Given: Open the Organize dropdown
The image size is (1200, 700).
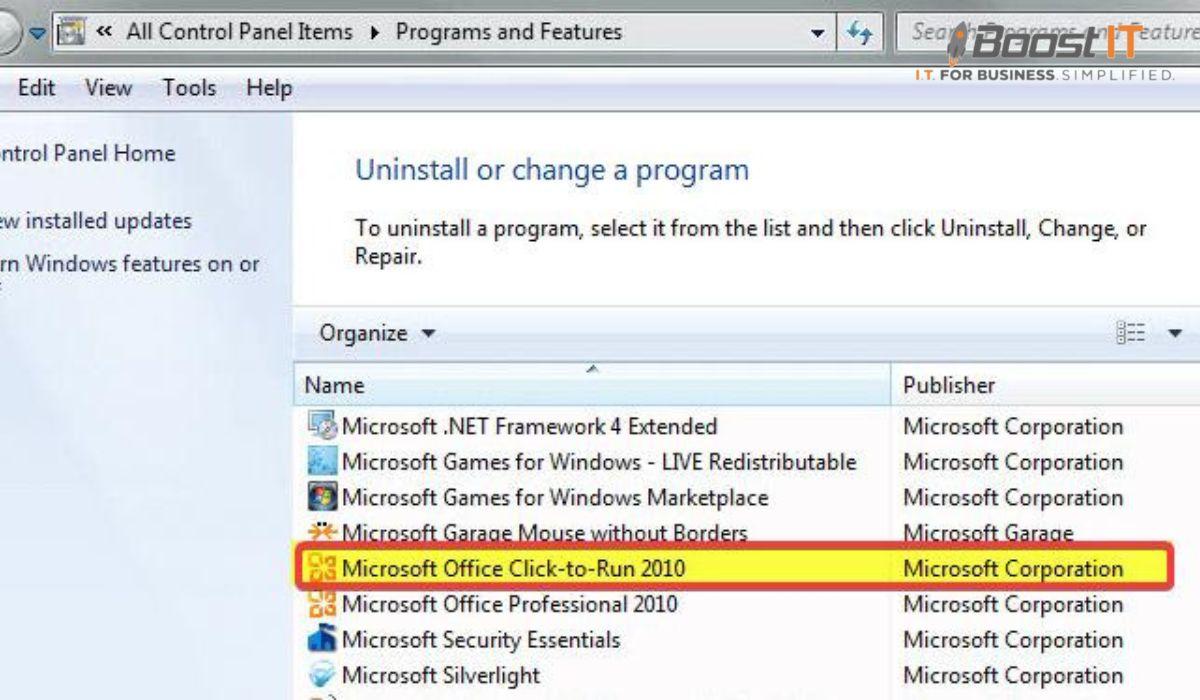Looking at the screenshot, I should [377, 333].
